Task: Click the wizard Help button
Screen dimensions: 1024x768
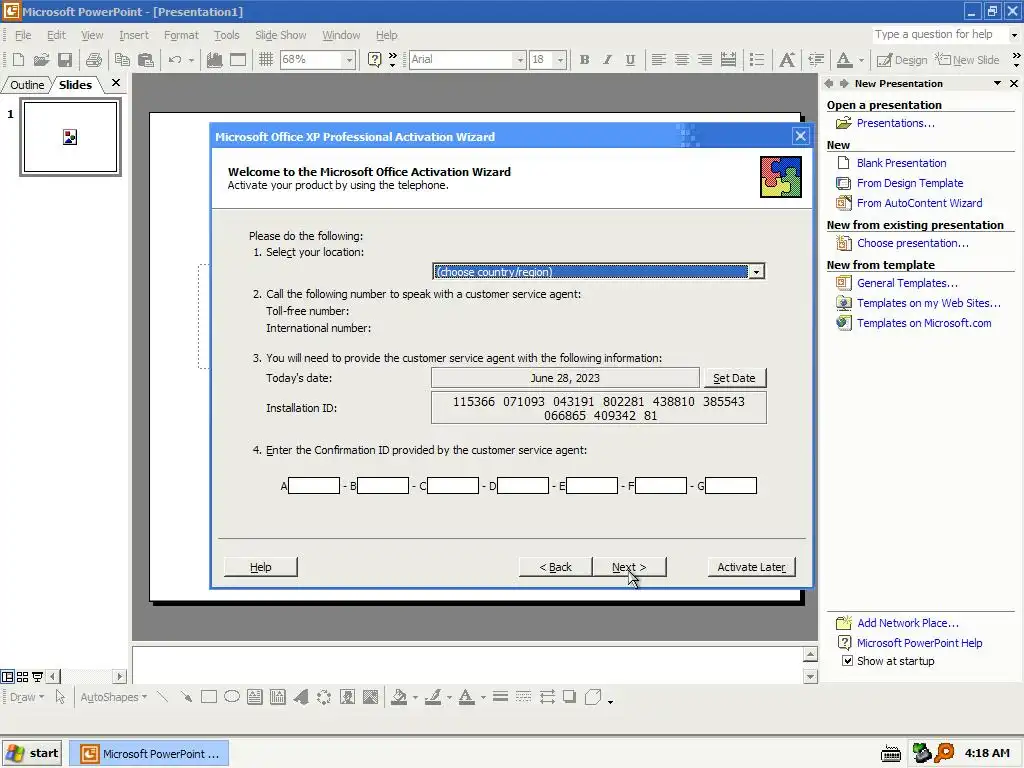Action: point(261,567)
